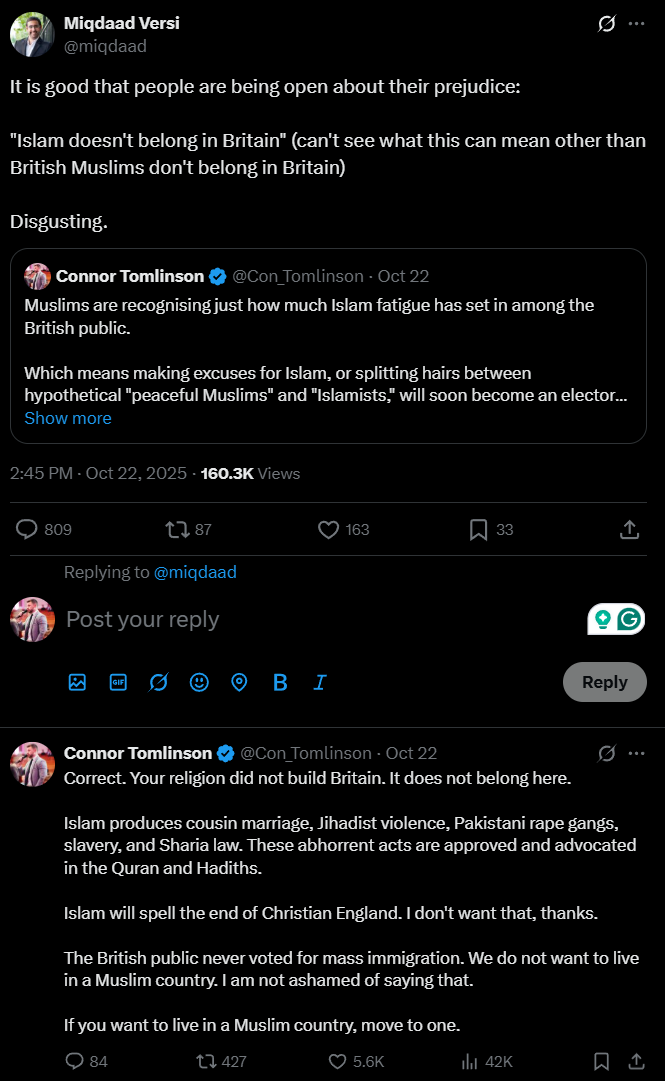The height and width of the screenshot is (1081, 665).
Task: Like Connor Tomlinson's reply with 5.6K likes
Action: [339, 1061]
